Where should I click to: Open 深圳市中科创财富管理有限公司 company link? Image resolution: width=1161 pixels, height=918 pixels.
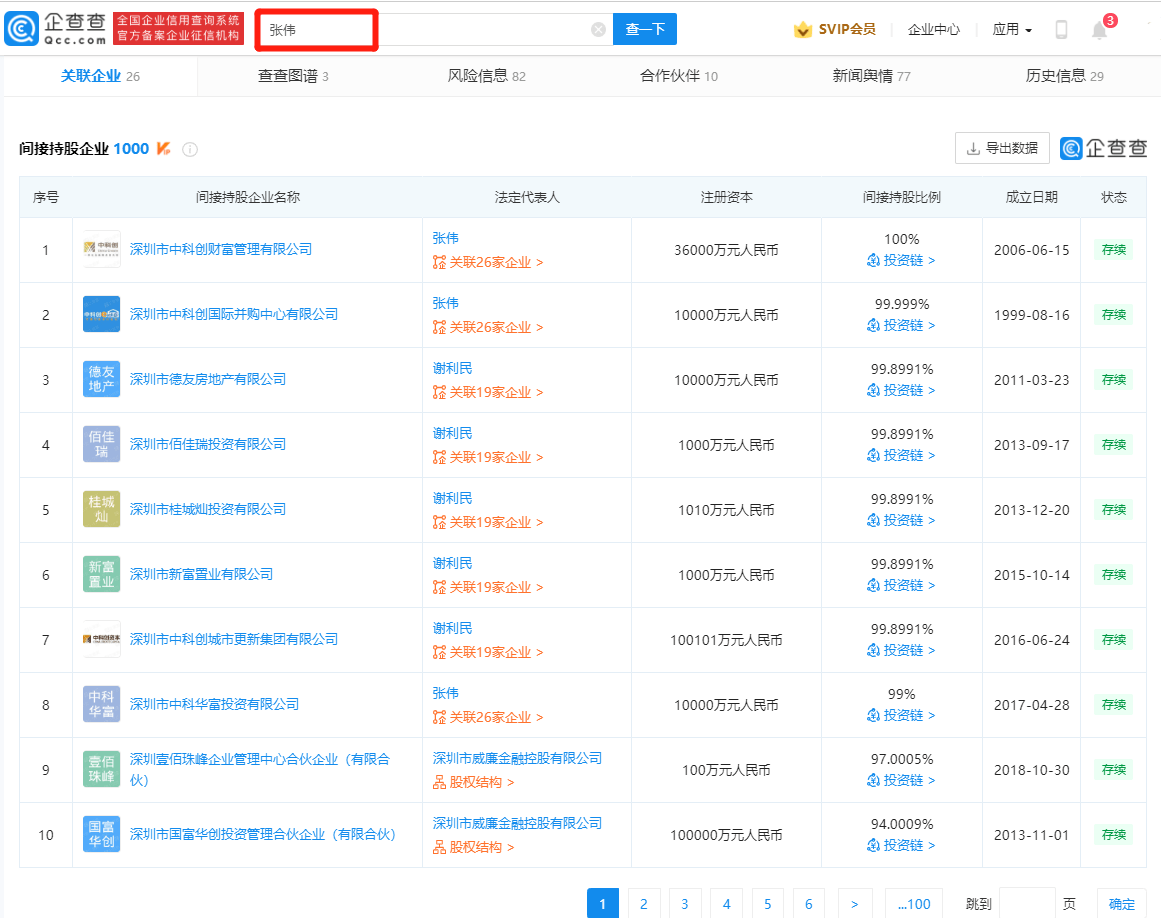click(221, 249)
